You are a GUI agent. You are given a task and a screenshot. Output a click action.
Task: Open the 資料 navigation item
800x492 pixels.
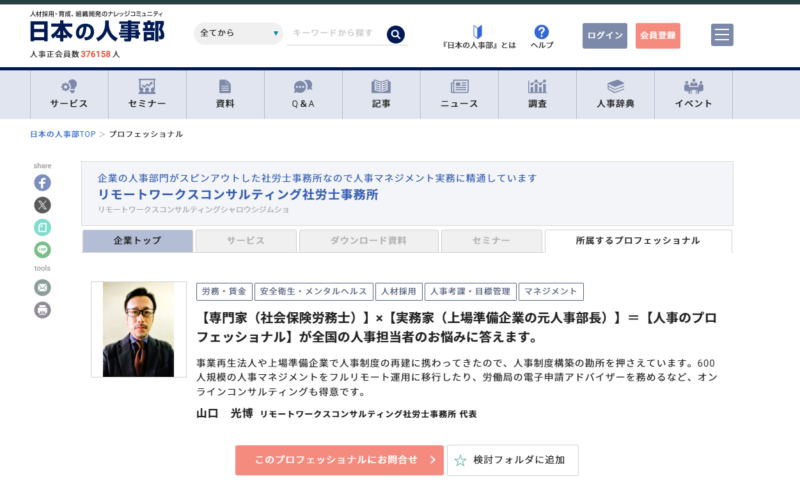(225, 94)
